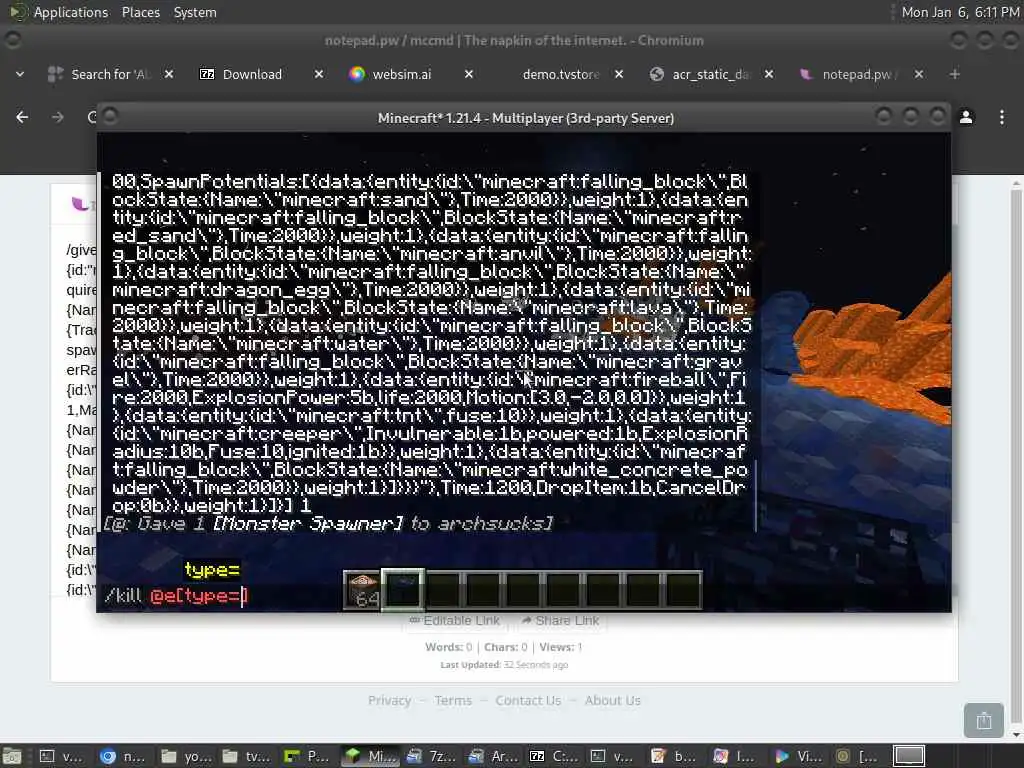Open the Chromium profile icon
Image resolution: width=1024 pixels, height=768 pixels.
pos(966,117)
